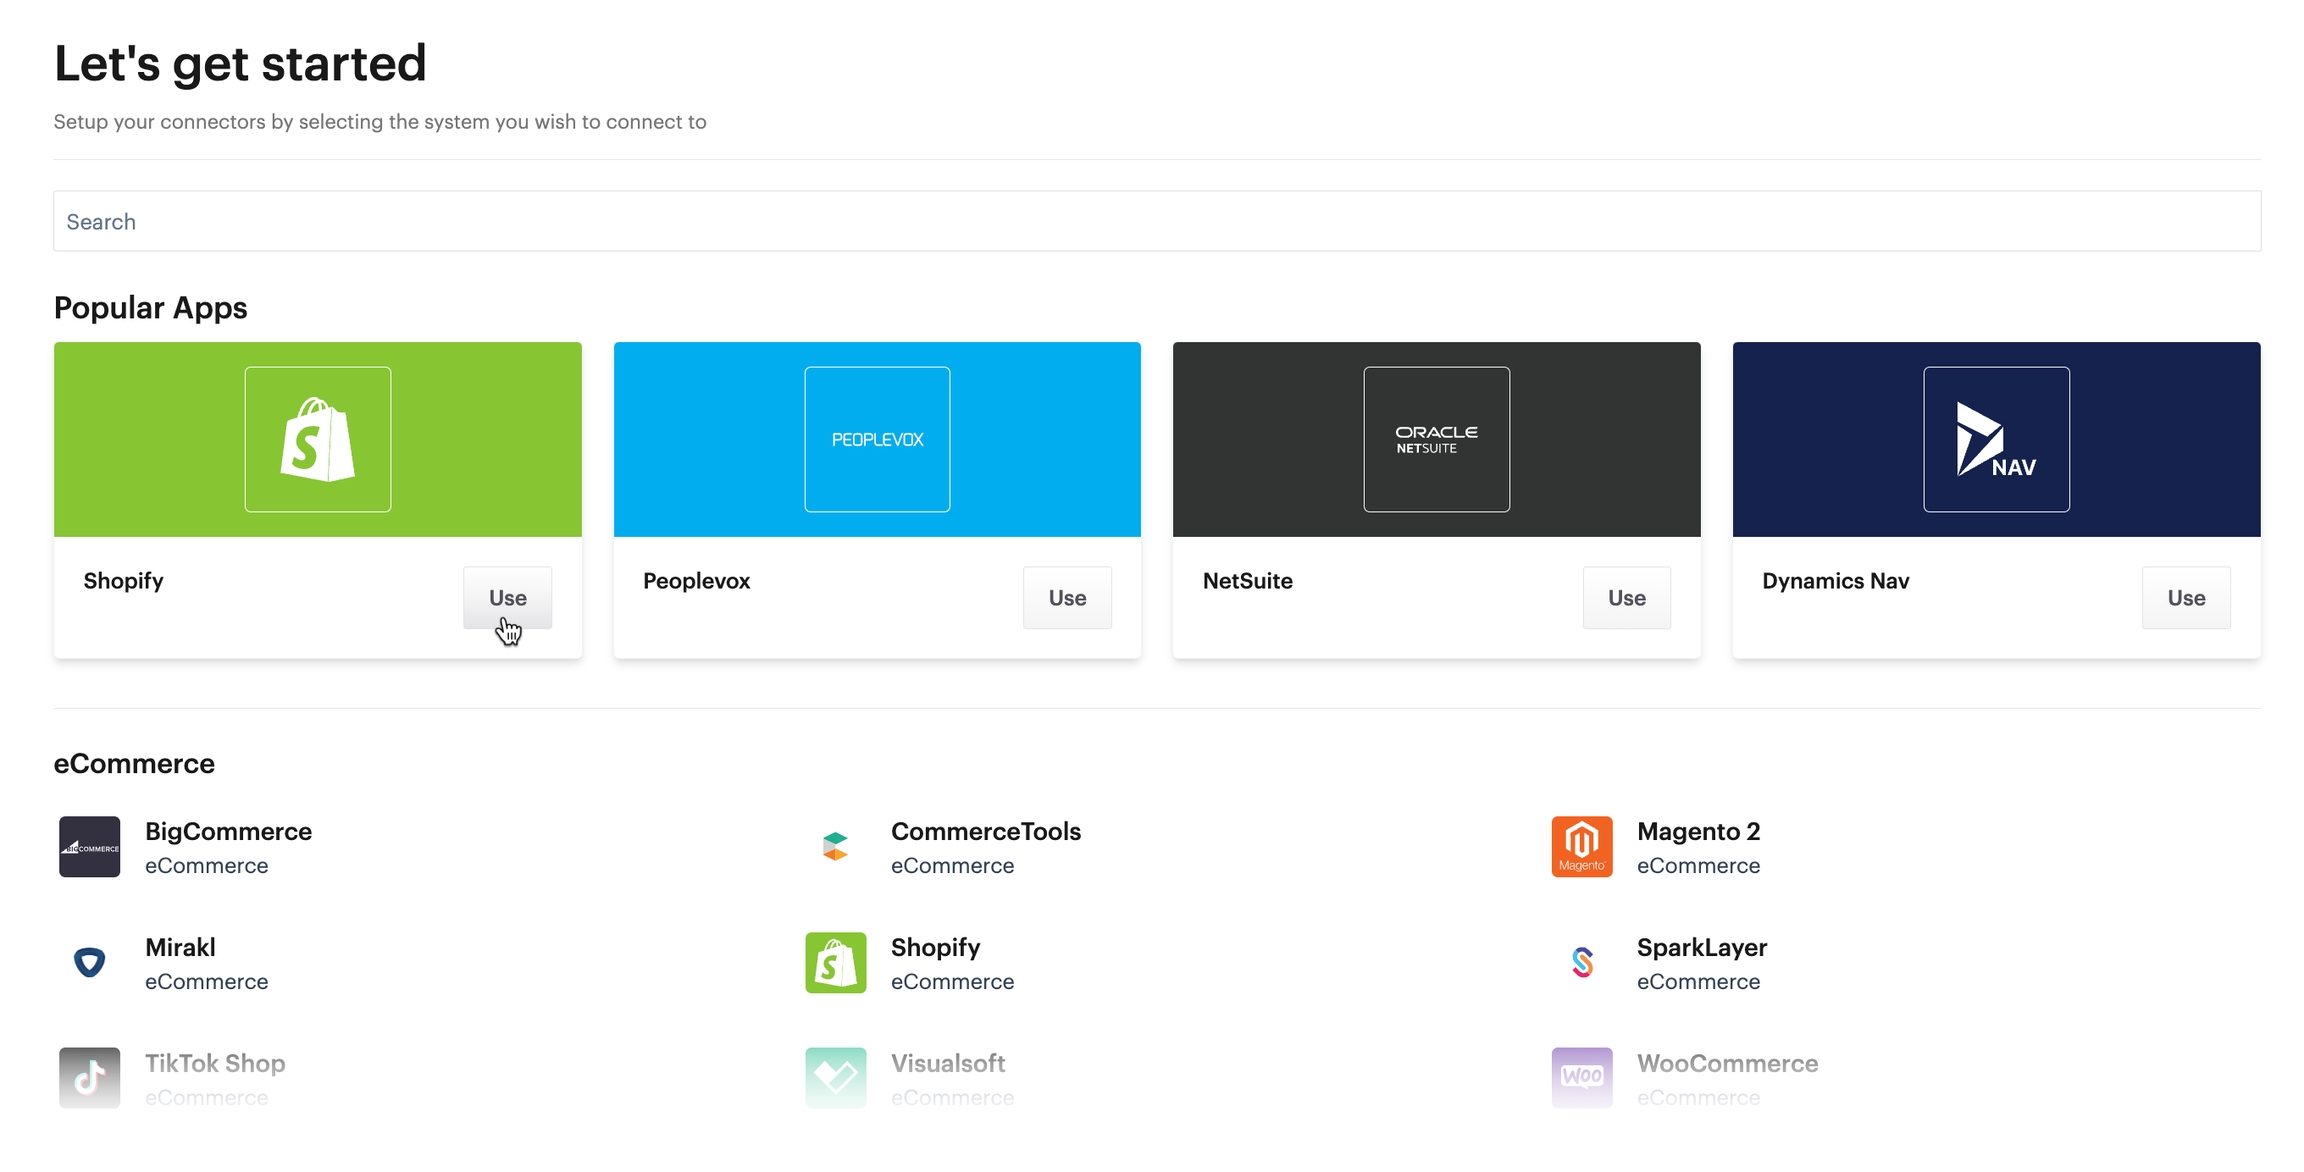Viewport: 2304px width, 1172px height.
Task: Open the Magento 2 connector text link
Action: tap(1698, 832)
